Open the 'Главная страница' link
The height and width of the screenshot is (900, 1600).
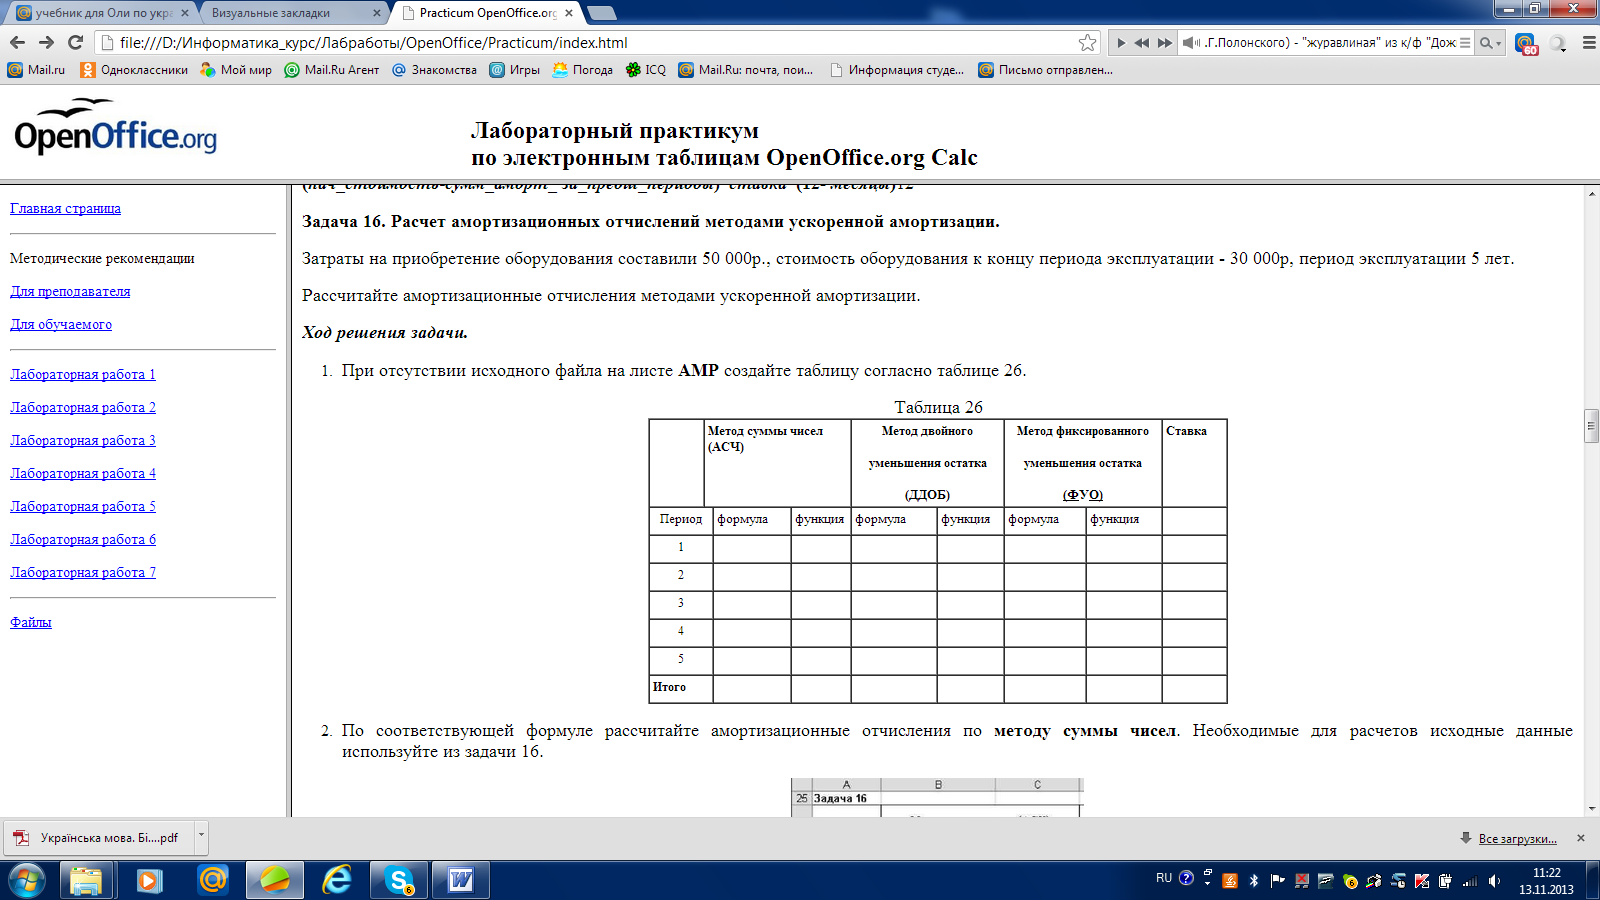tap(65, 208)
